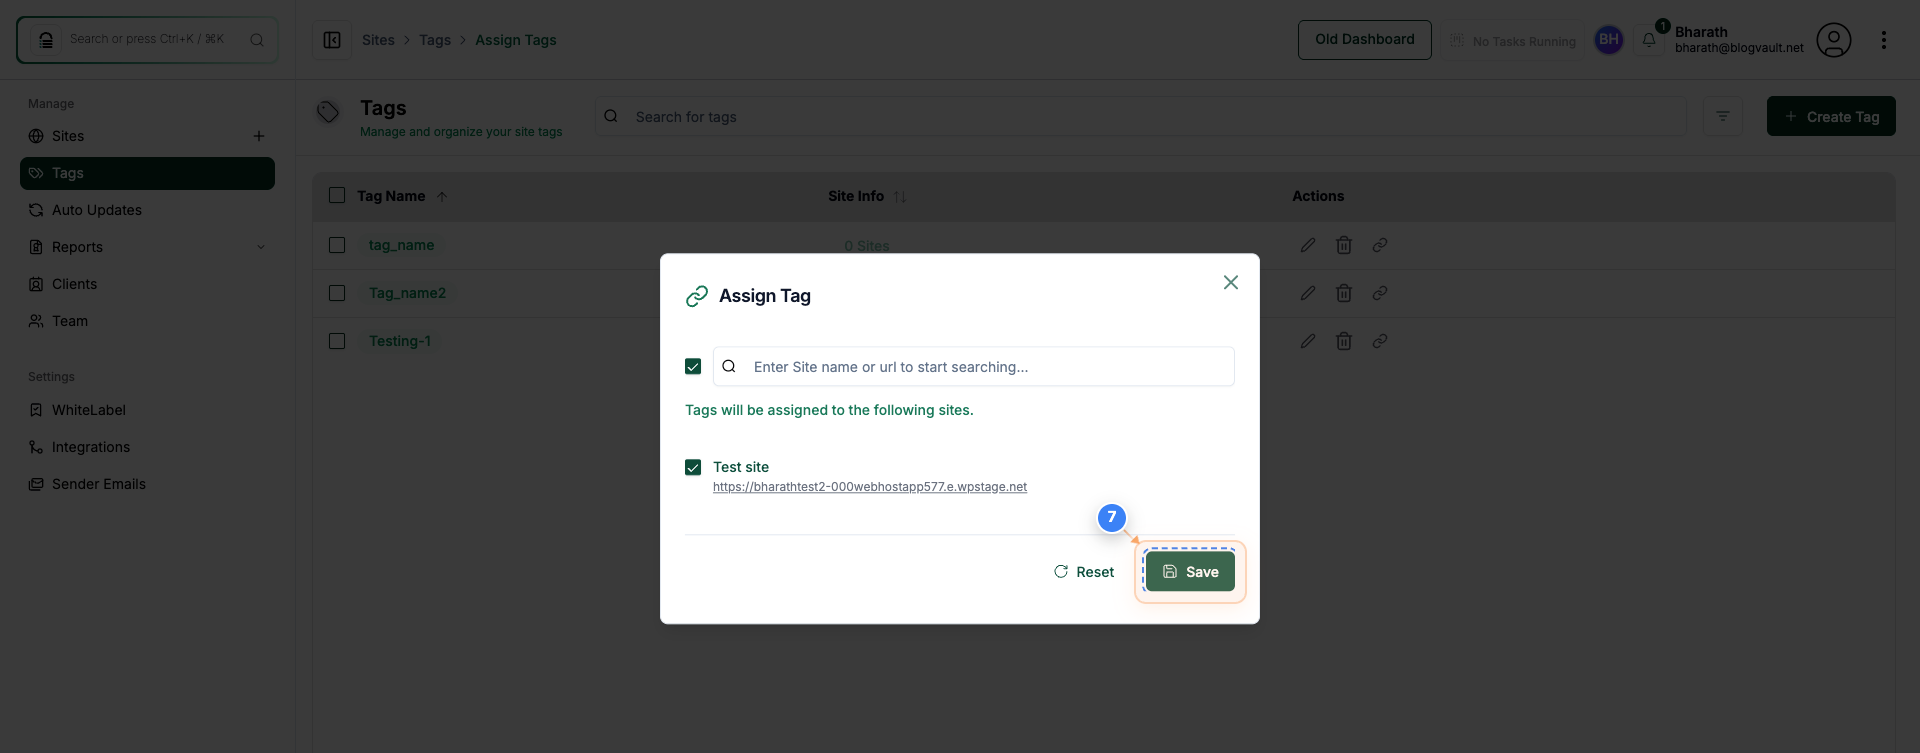The width and height of the screenshot is (1920, 753).
Task: Click the BlogVault logo icon
Action: [46, 40]
